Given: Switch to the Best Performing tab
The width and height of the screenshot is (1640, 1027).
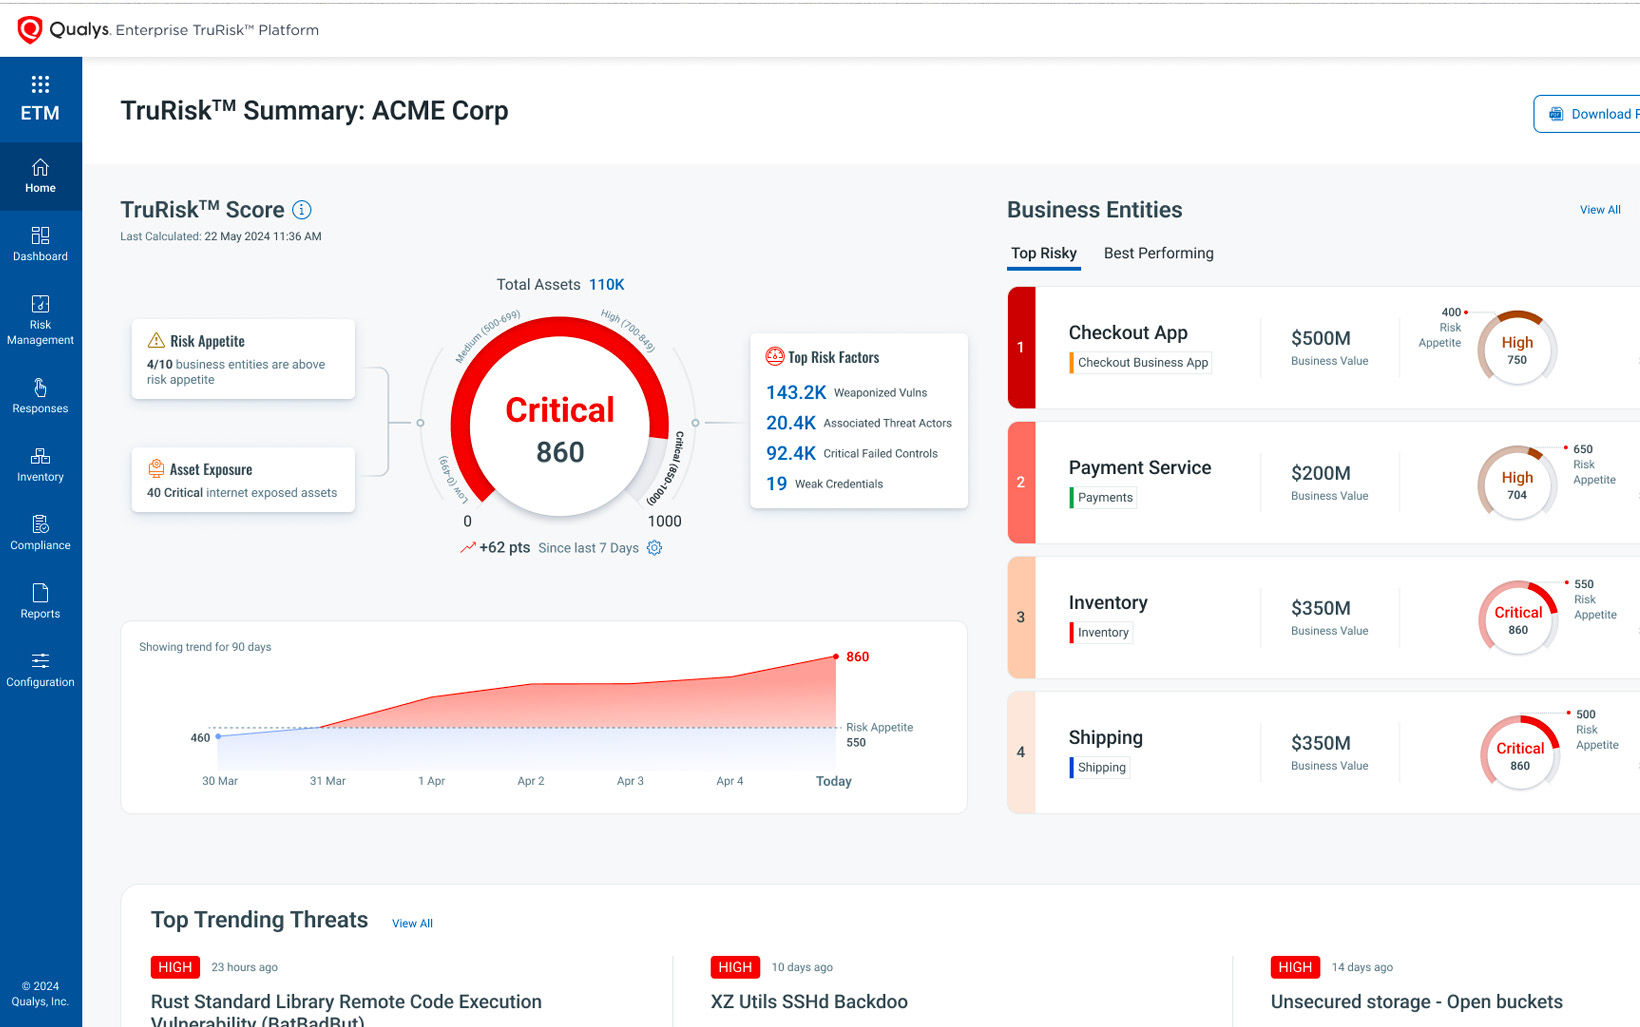Looking at the screenshot, I should (x=1159, y=253).
